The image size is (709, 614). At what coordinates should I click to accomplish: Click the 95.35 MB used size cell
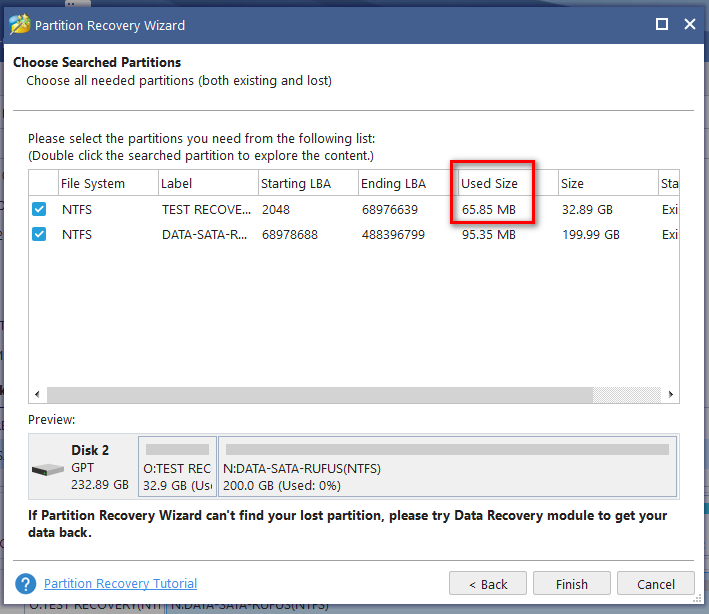489,234
